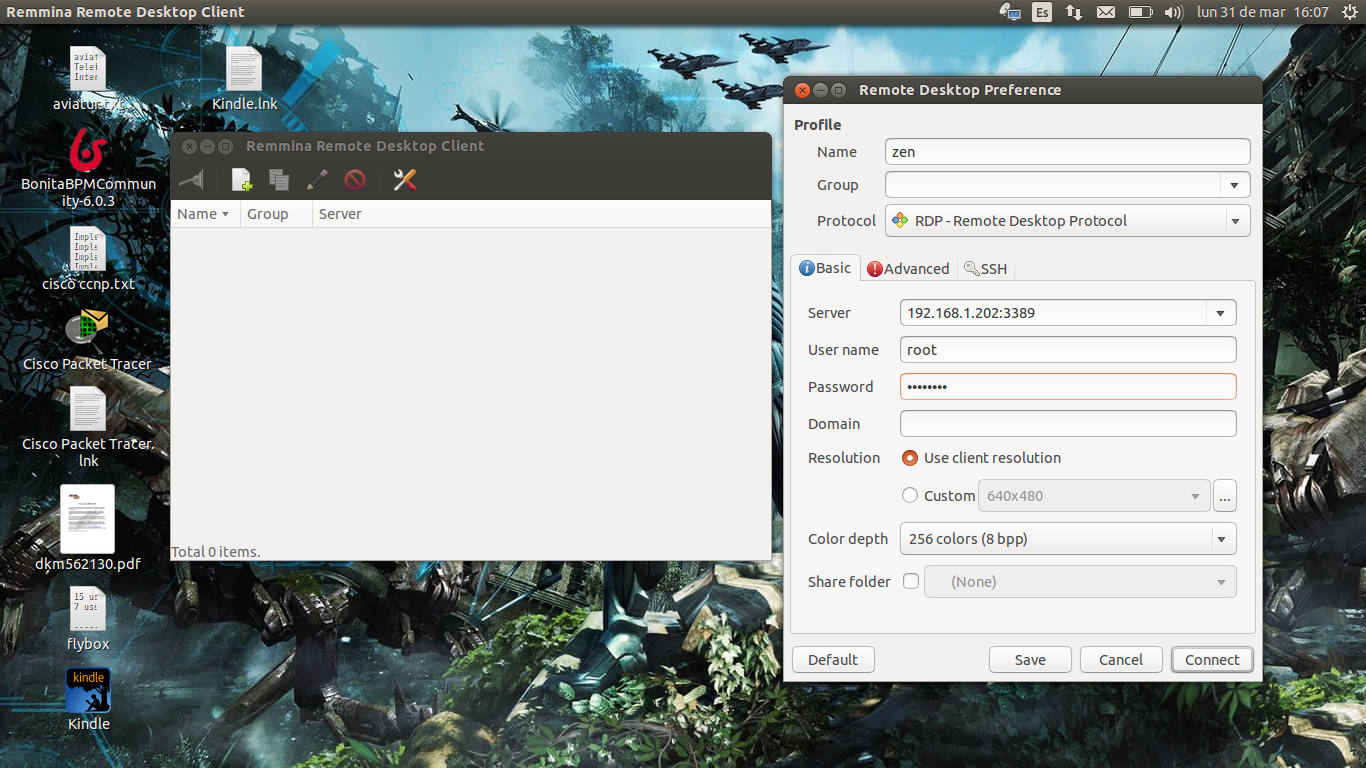Open Remmina preferences with the tools icon

pyautogui.click(x=404, y=181)
